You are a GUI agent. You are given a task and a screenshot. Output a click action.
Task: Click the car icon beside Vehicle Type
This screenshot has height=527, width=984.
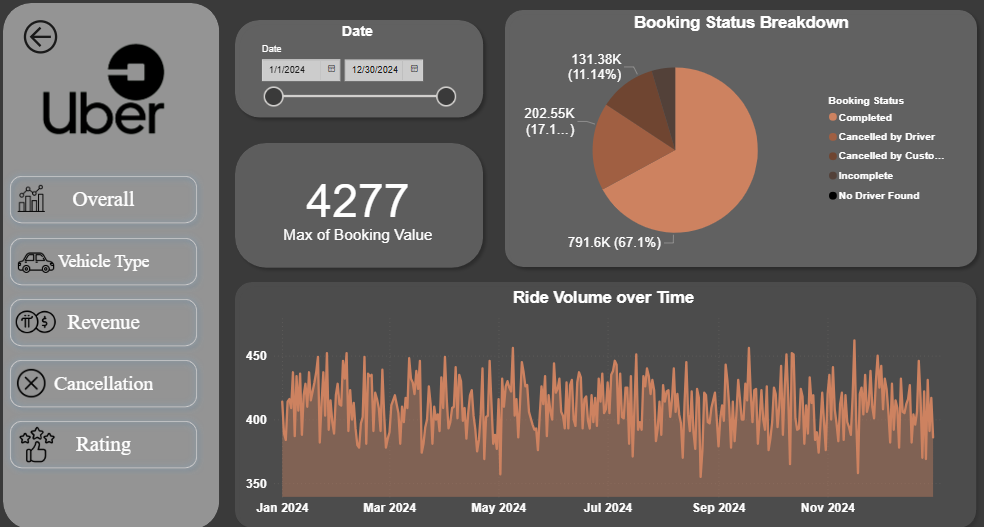tap(35, 262)
